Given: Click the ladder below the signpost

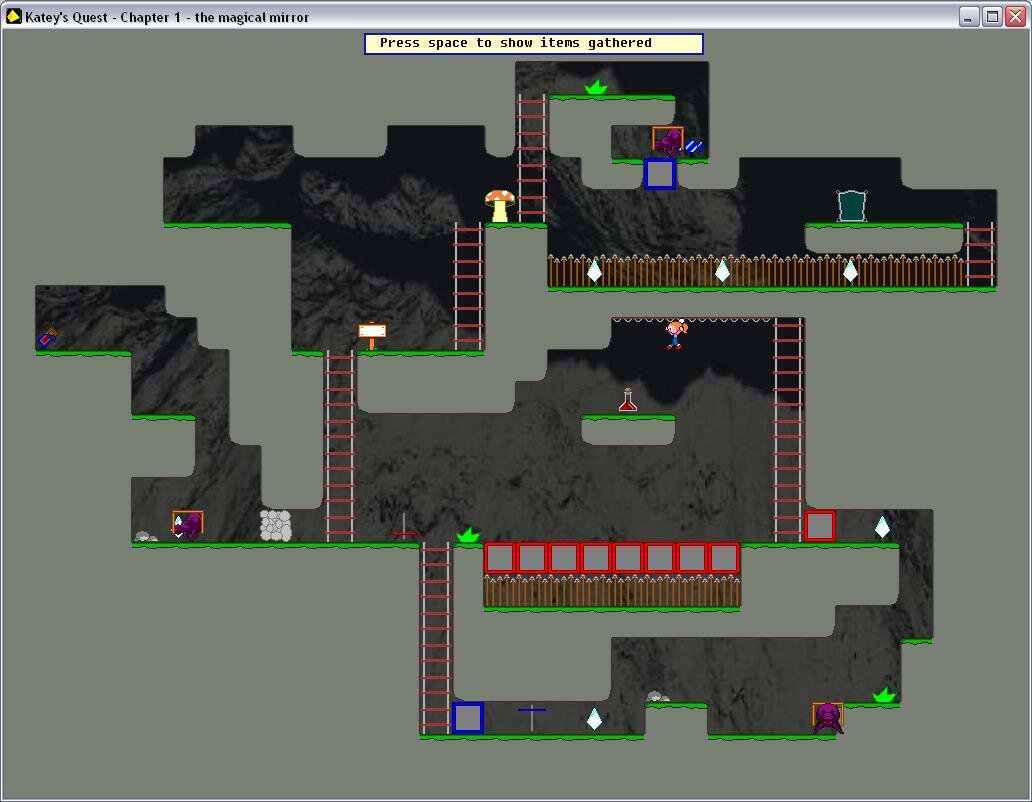Looking at the screenshot, I should (340, 446).
